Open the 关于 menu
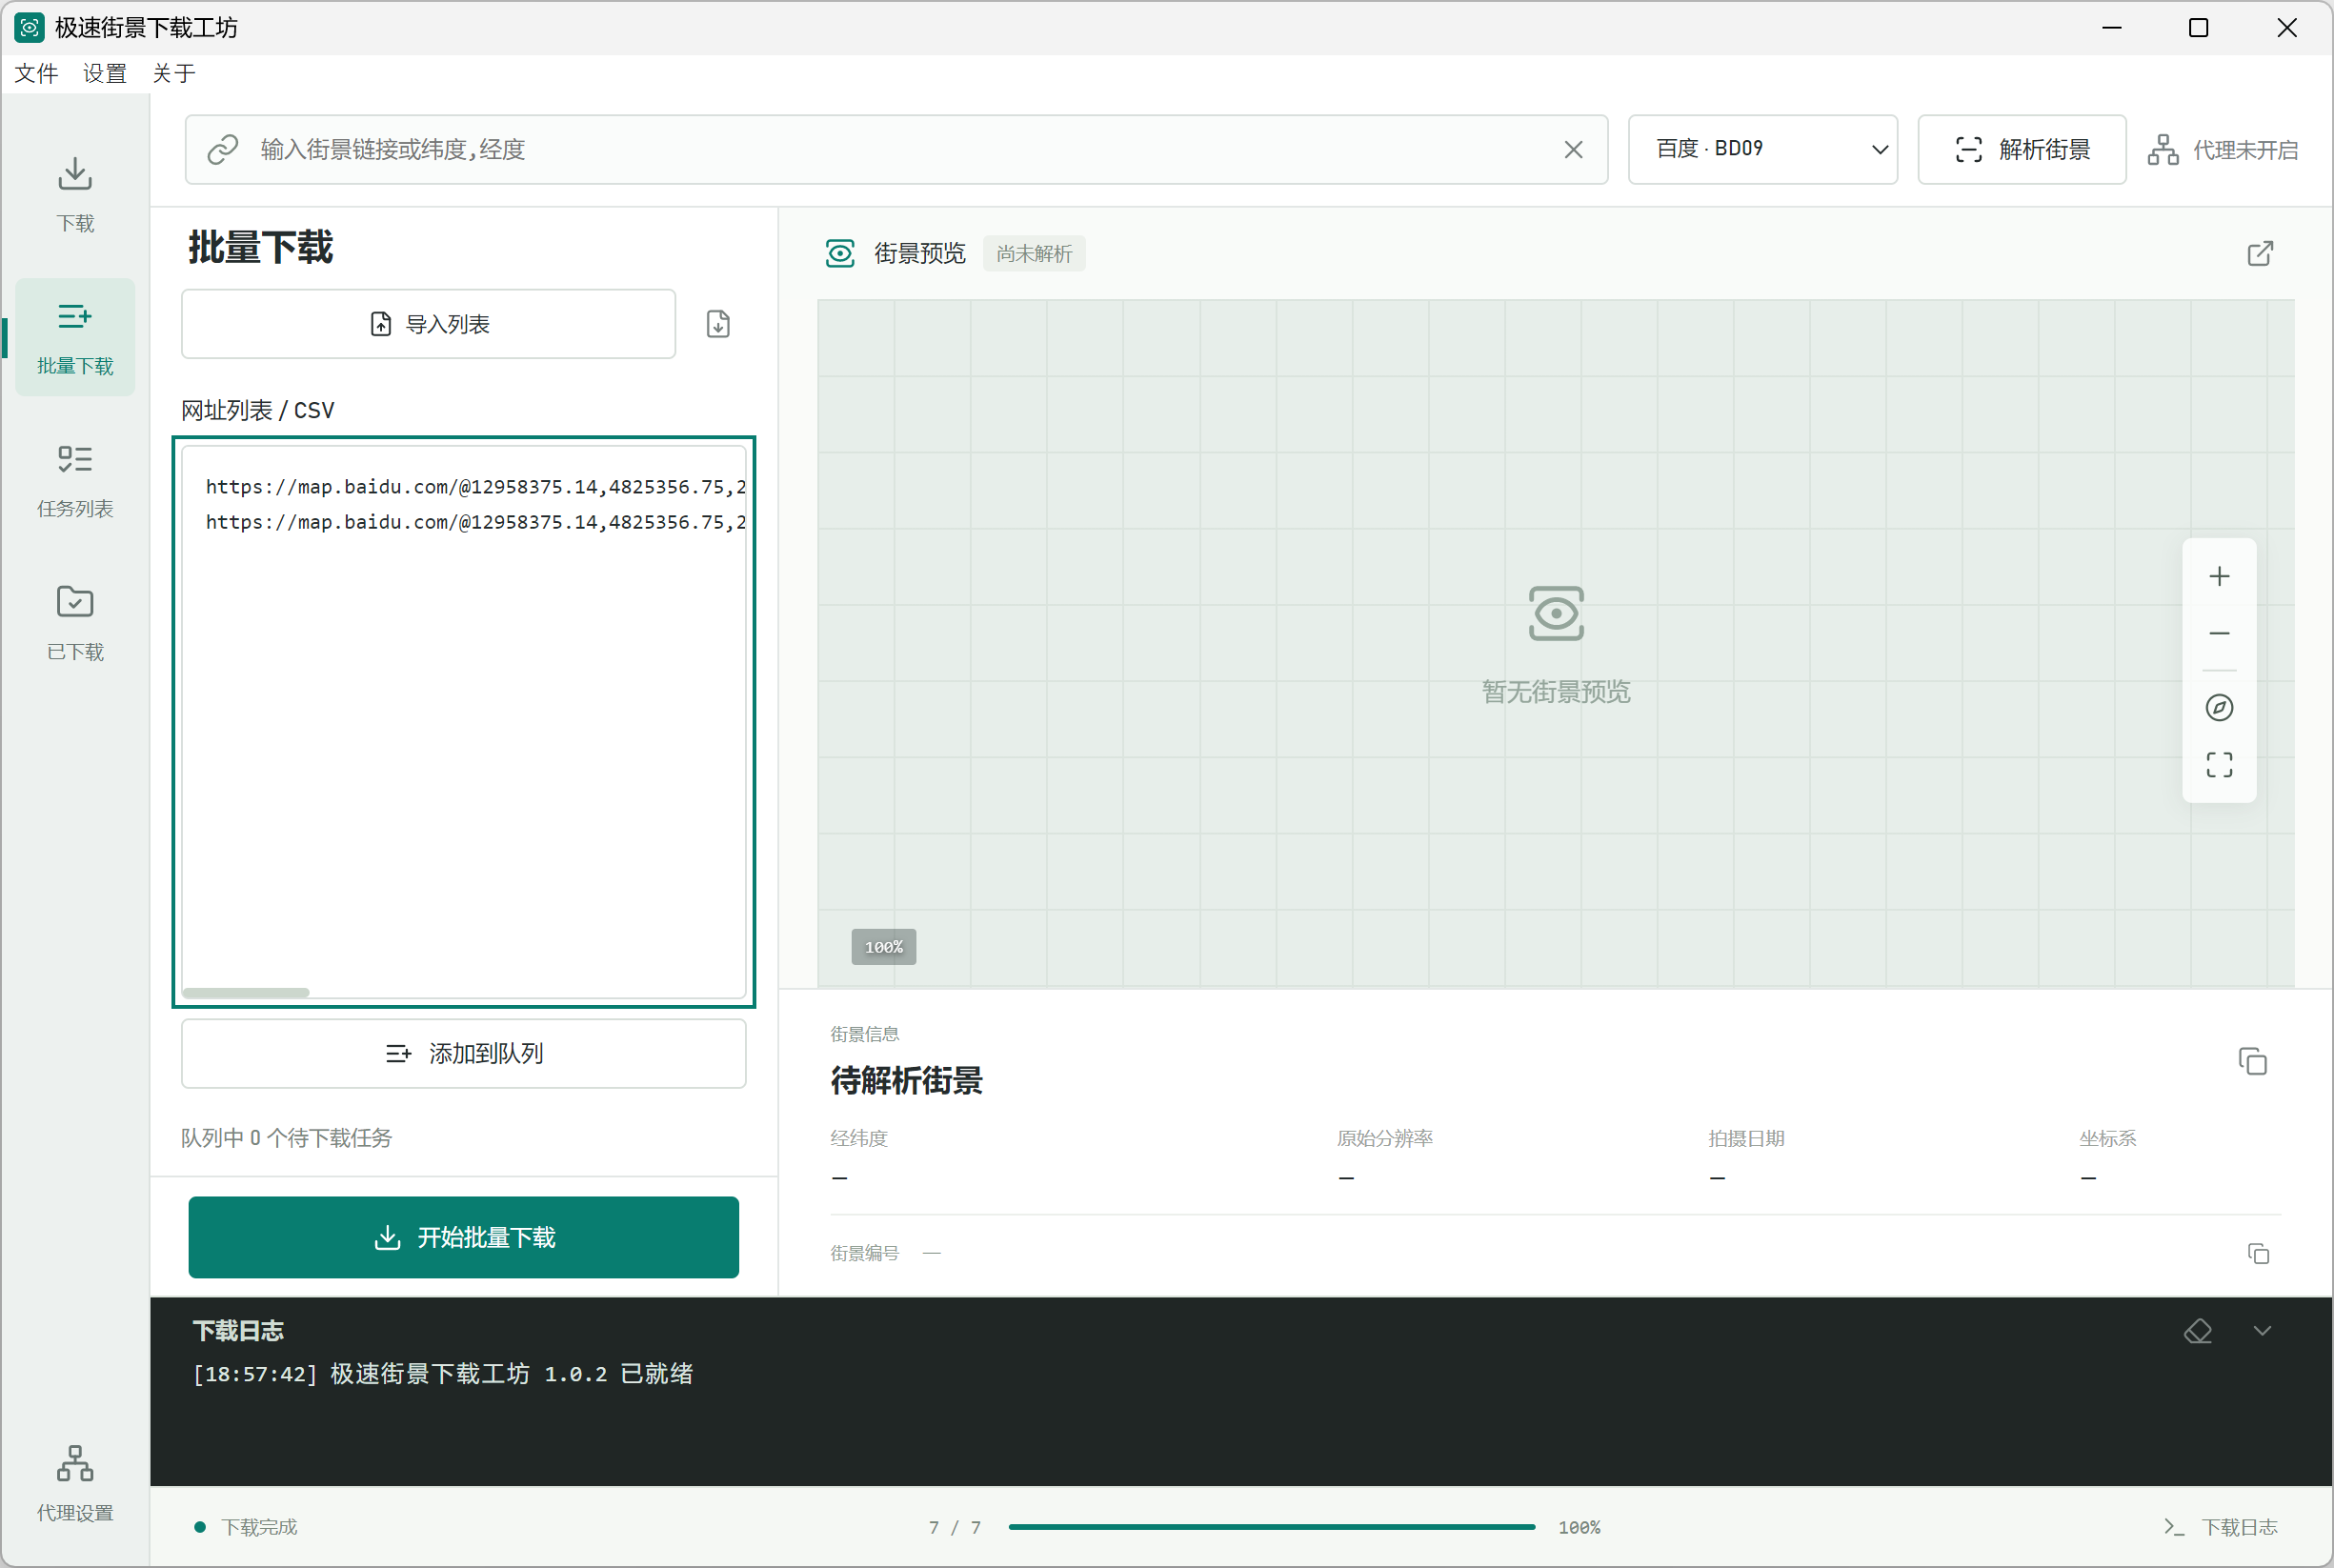Image resolution: width=2334 pixels, height=1568 pixels. point(174,74)
